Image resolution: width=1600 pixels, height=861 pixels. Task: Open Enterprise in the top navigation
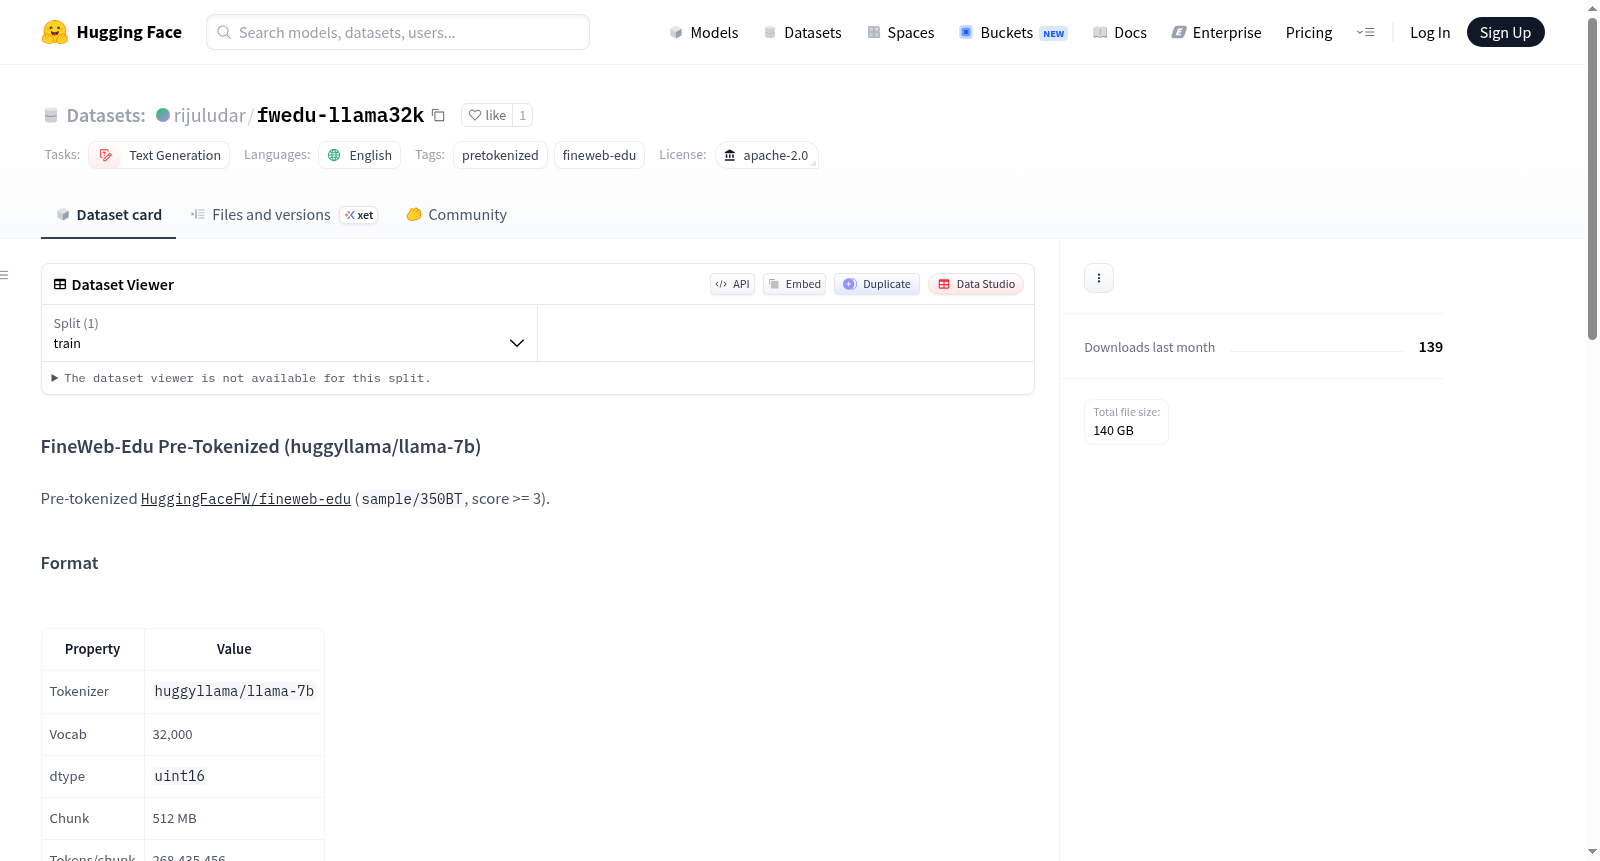tap(1216, 32)
